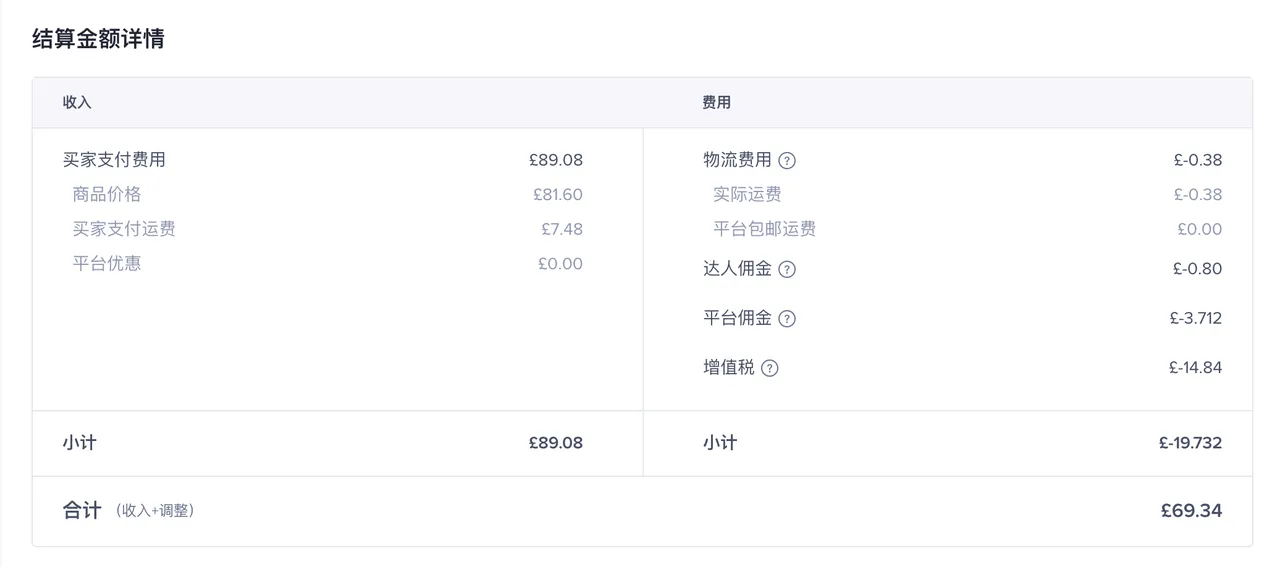Select the 平台佣金 amount £-3.712
This screenshot has height=567, width=1280.
(1195, 318)
